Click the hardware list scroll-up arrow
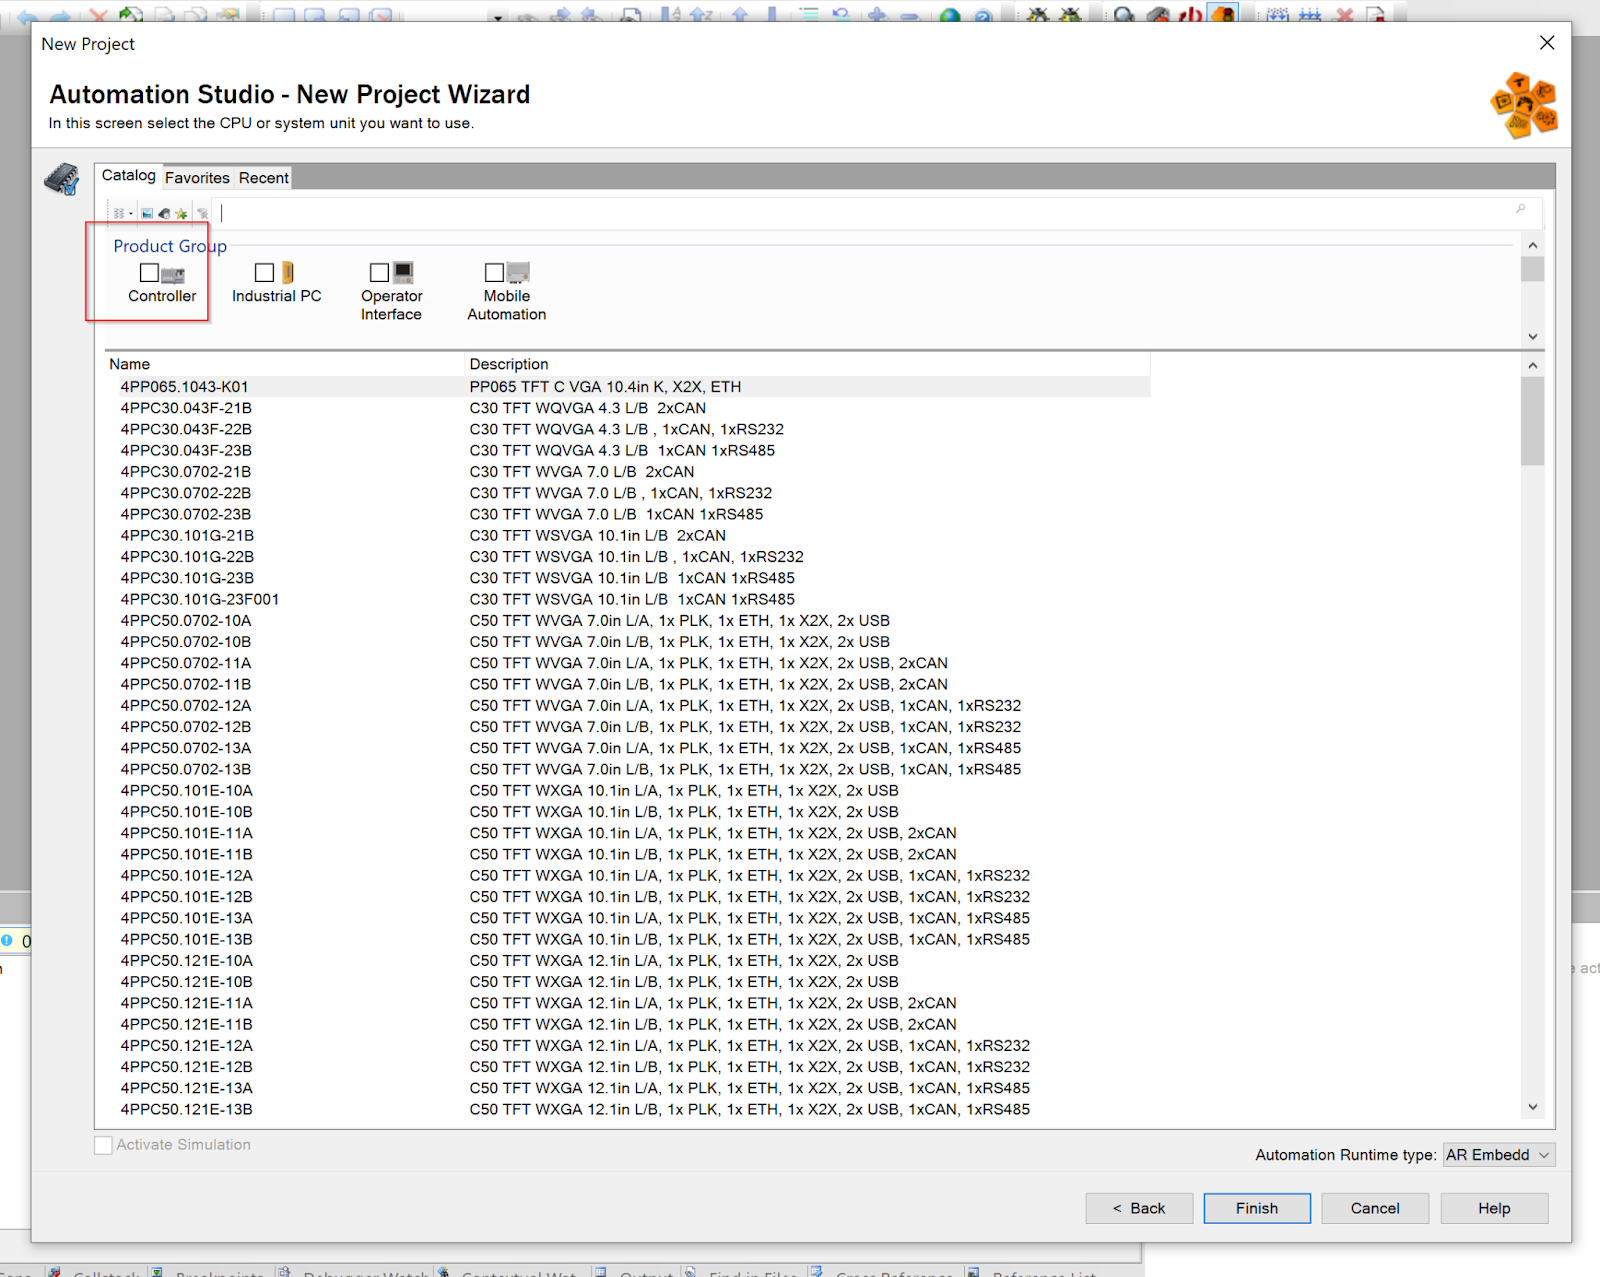The image size is (1600, 1277). [x=1532, y=366]
